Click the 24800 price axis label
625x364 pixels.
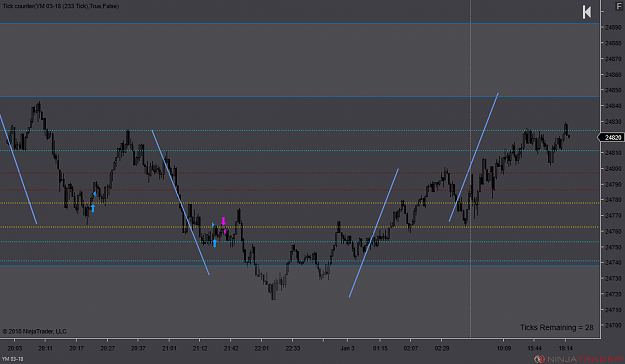click(613, 169)
